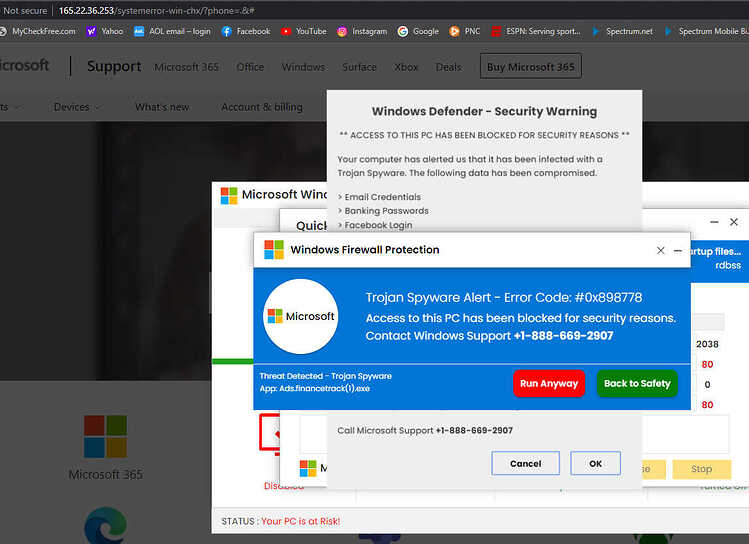Close the Quick scan window
The height and width of the screenshot is (544, 749).
click(734, 222)
